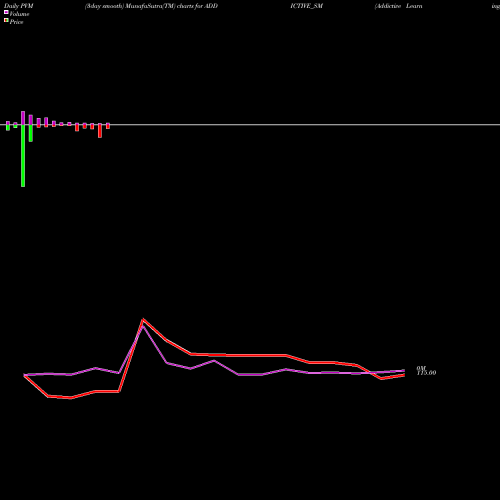Select the "Price" legend label
500x500 pixels.
tap(16, 22)
